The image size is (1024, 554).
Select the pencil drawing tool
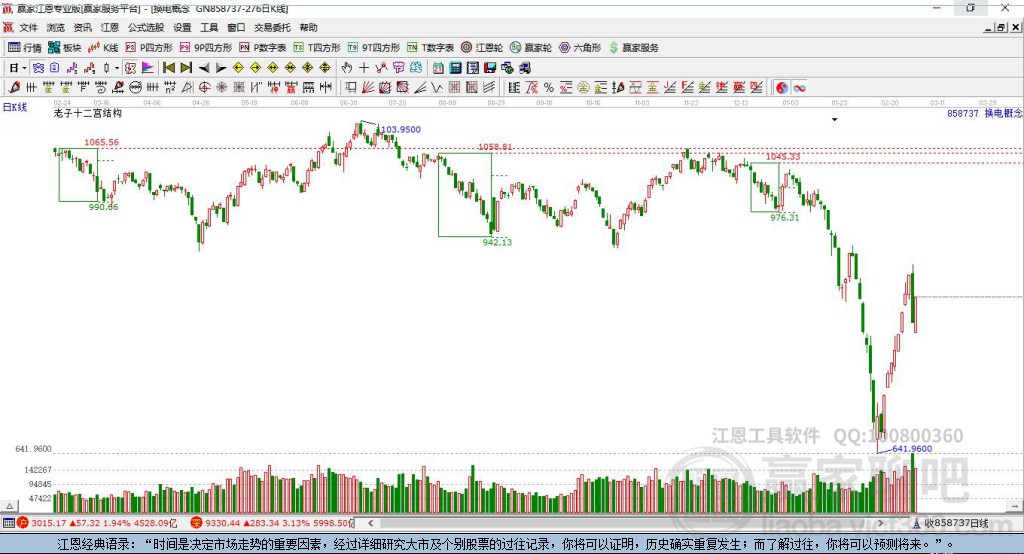(14, 88)
